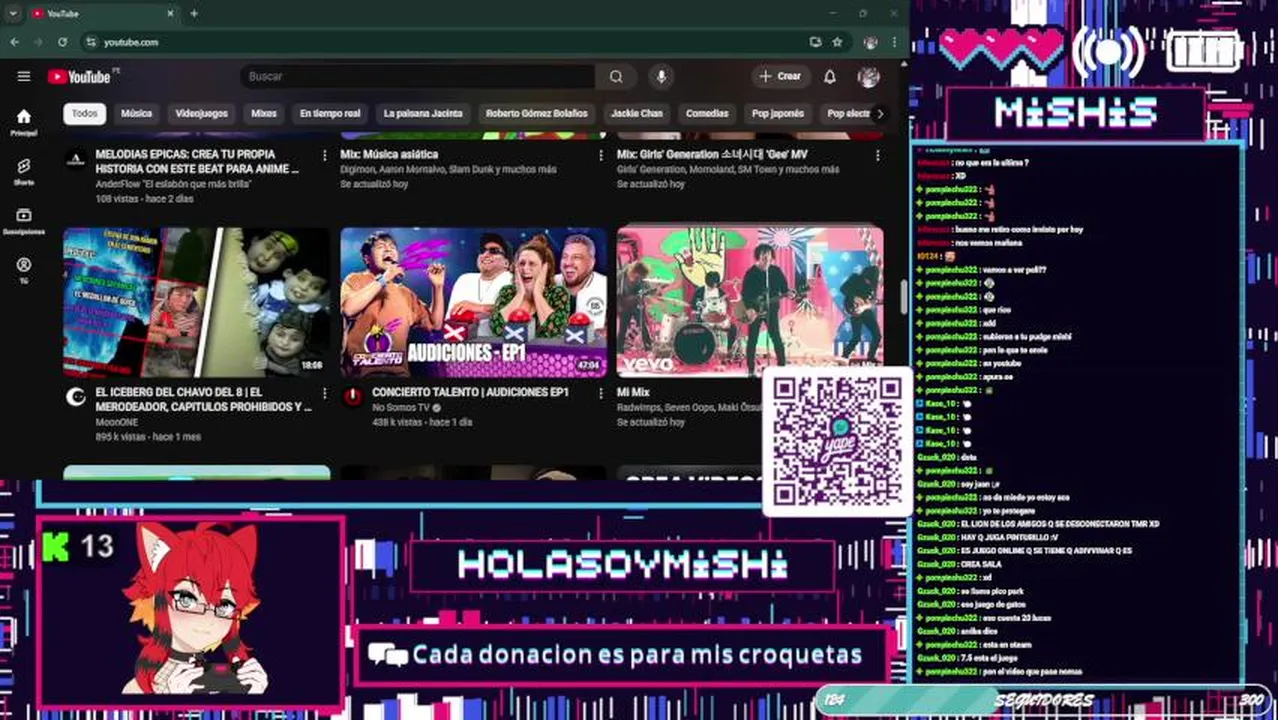Click the browser forward arrow

[x=38, y=42]
